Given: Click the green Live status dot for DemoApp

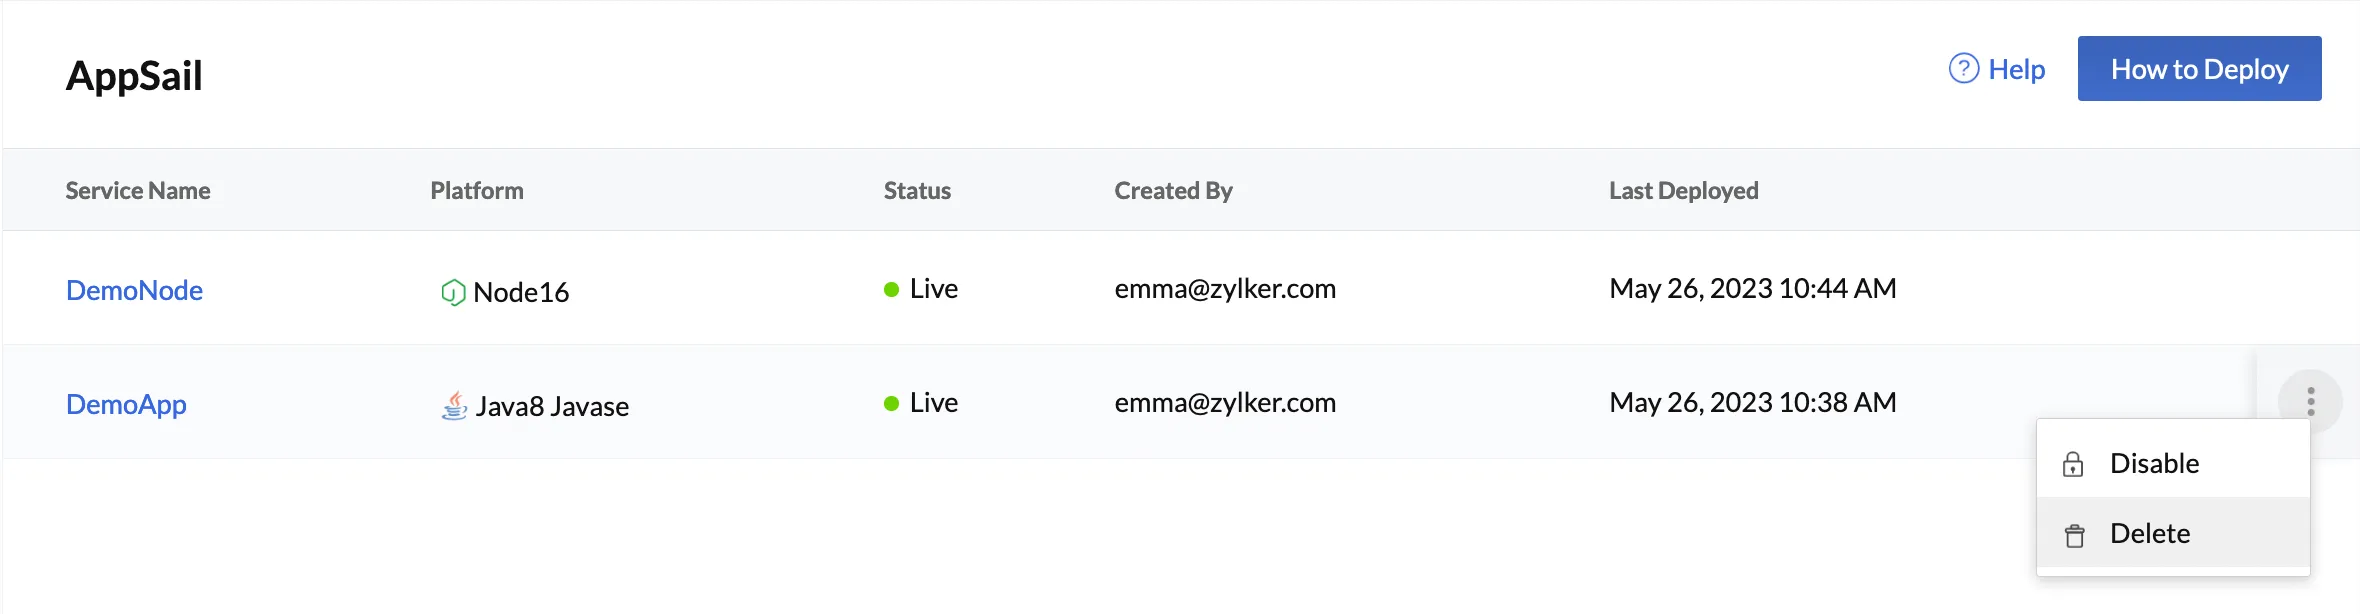Looking at the screenshot, I should point(892,404).
